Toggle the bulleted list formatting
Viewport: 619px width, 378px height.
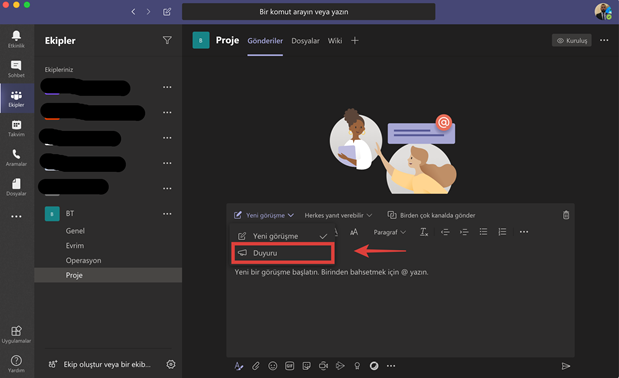(483, 232)
